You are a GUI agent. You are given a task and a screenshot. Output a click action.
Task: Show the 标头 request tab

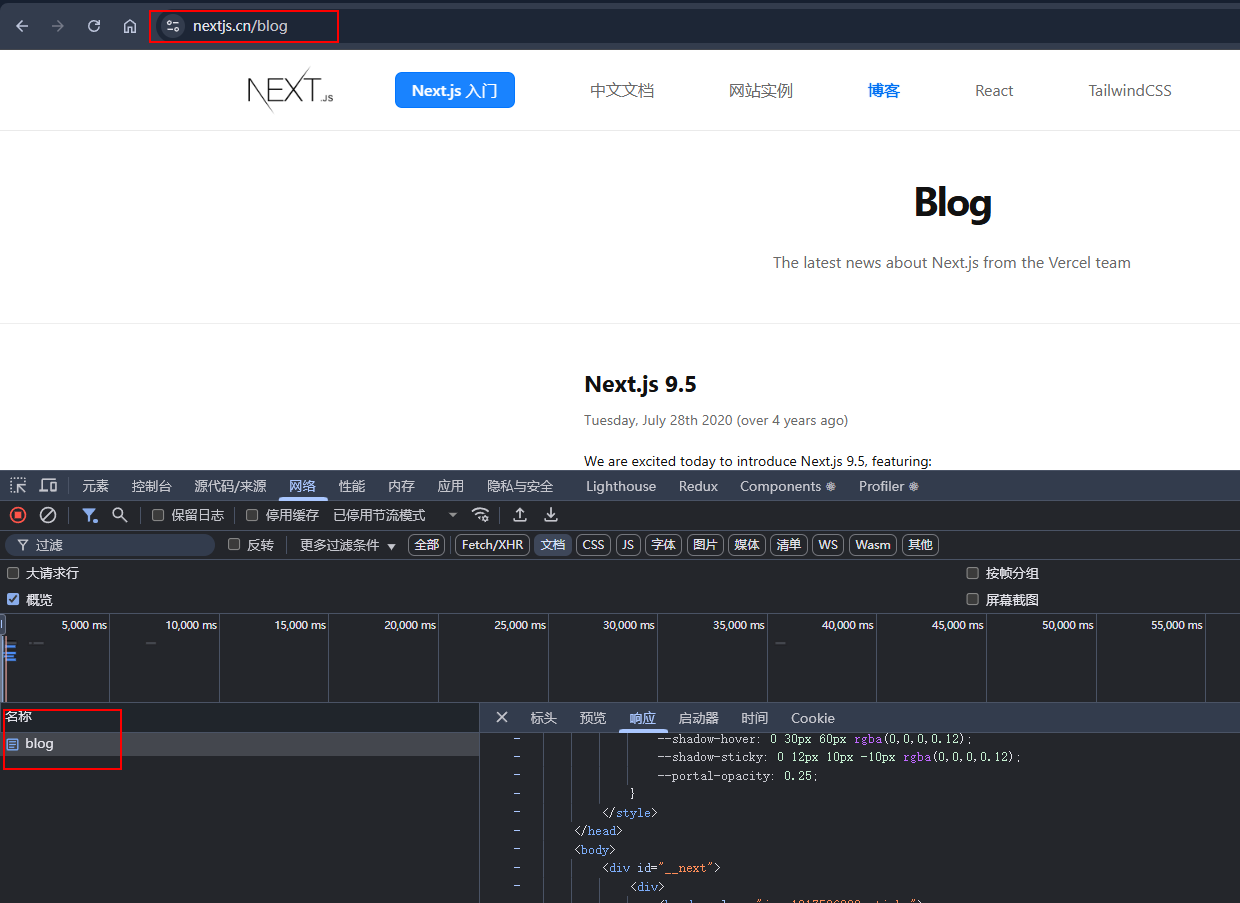pos(544,718)
